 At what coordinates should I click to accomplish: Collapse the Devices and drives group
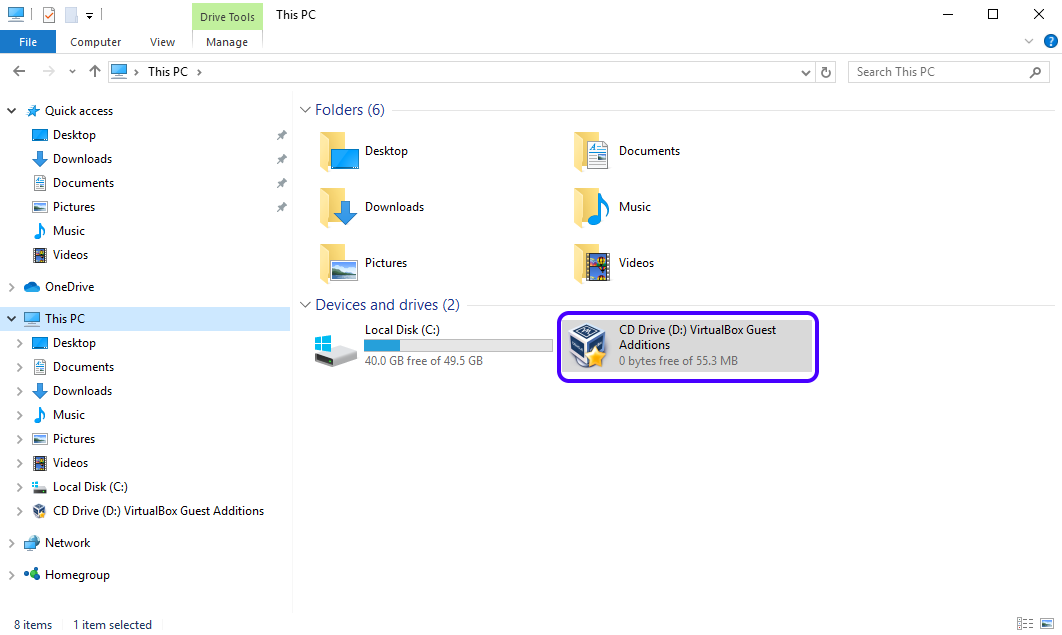click(305, 305)
